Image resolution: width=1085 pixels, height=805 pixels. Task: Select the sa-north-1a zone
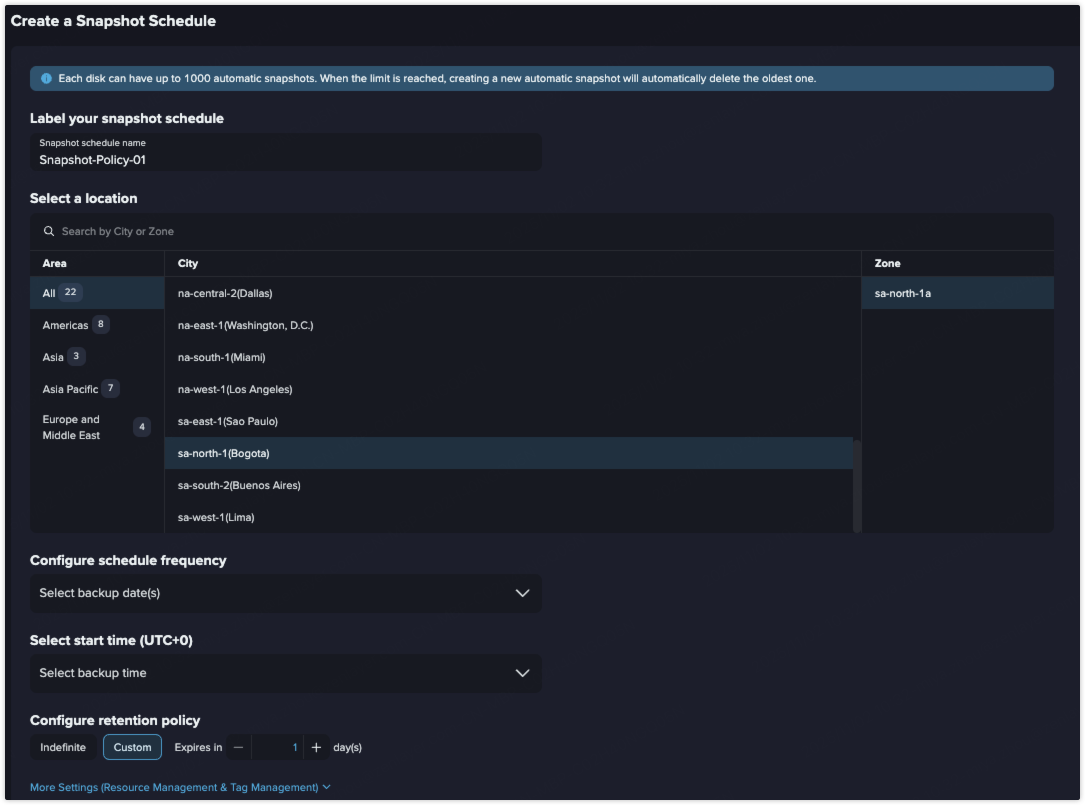(x=903, y=293)
